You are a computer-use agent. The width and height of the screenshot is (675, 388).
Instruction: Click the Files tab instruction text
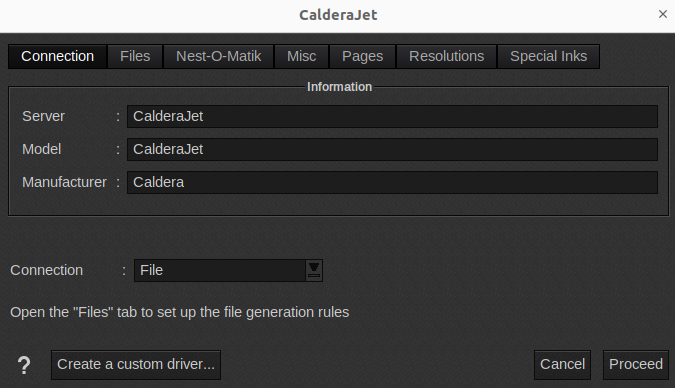click(180, 312)
